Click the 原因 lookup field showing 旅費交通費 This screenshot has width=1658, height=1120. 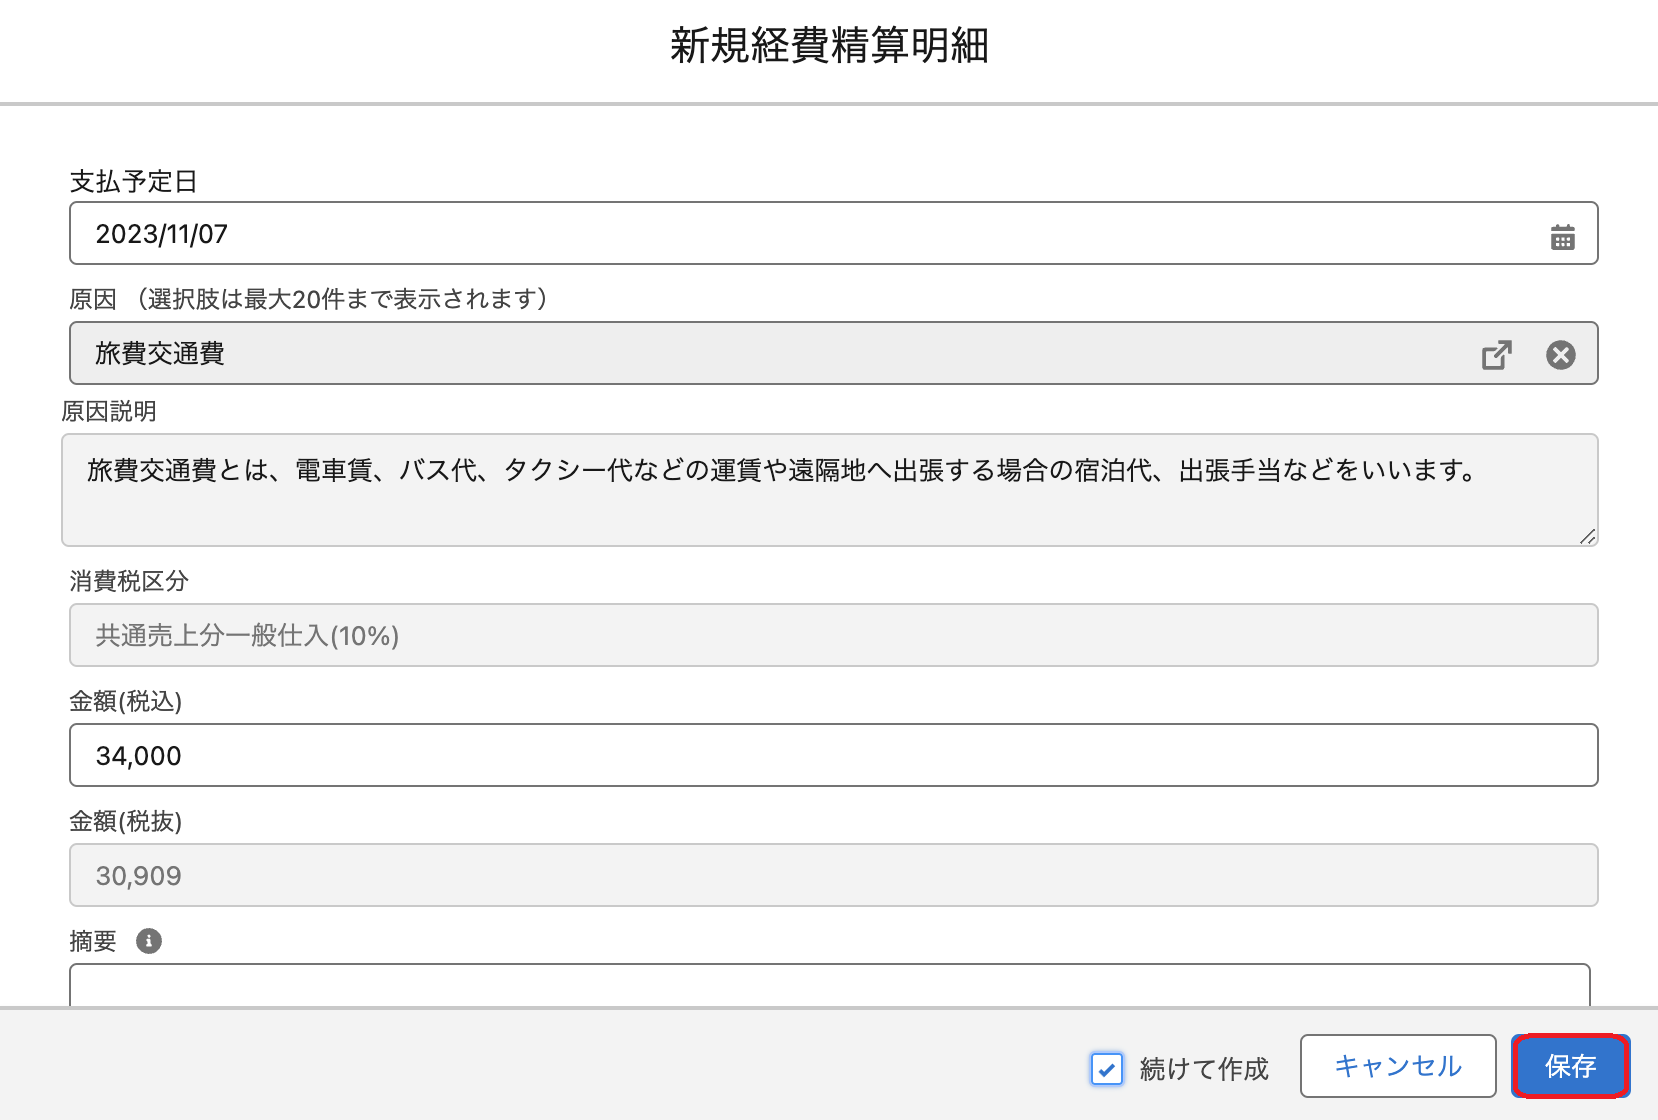833,353
